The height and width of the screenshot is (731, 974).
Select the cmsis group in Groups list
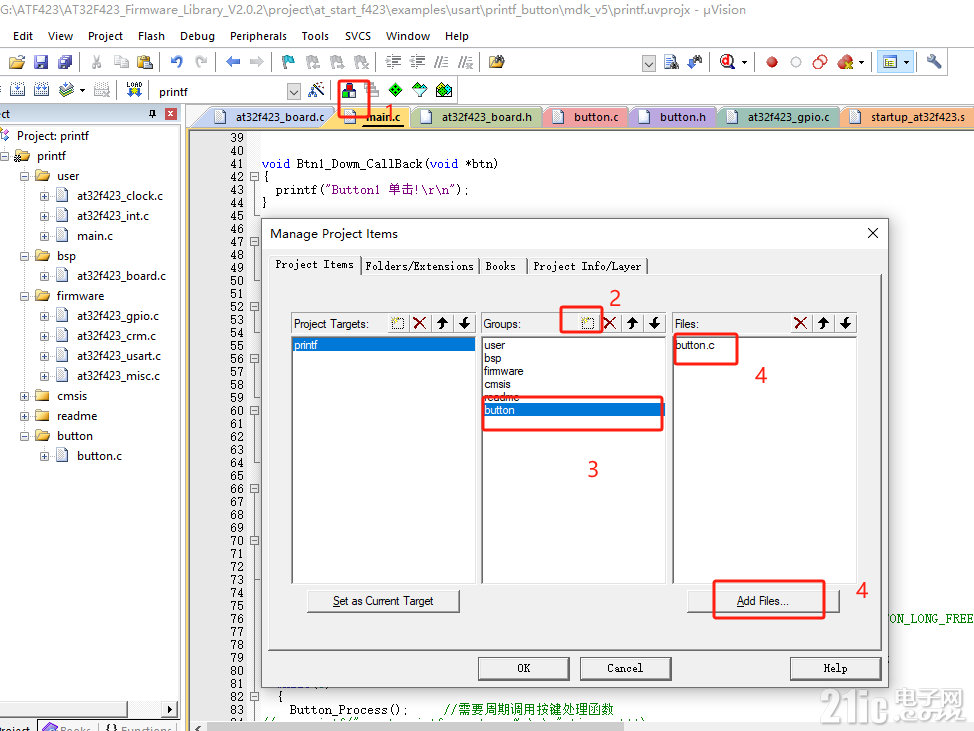pos(498,384)
